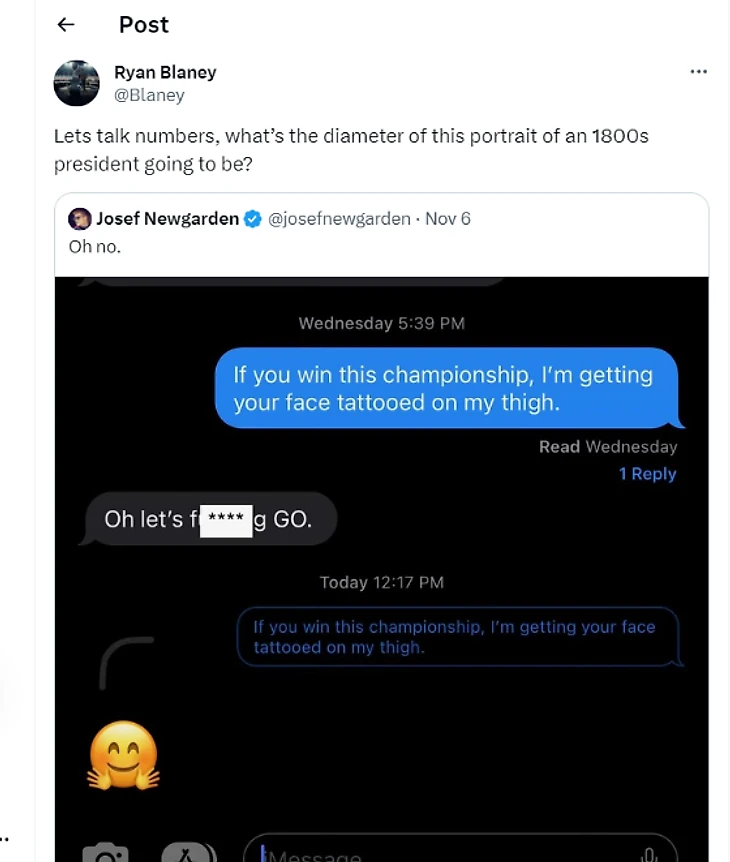Click the @josefnewgarden handle
730x862 pixels.
pos(339,219)
